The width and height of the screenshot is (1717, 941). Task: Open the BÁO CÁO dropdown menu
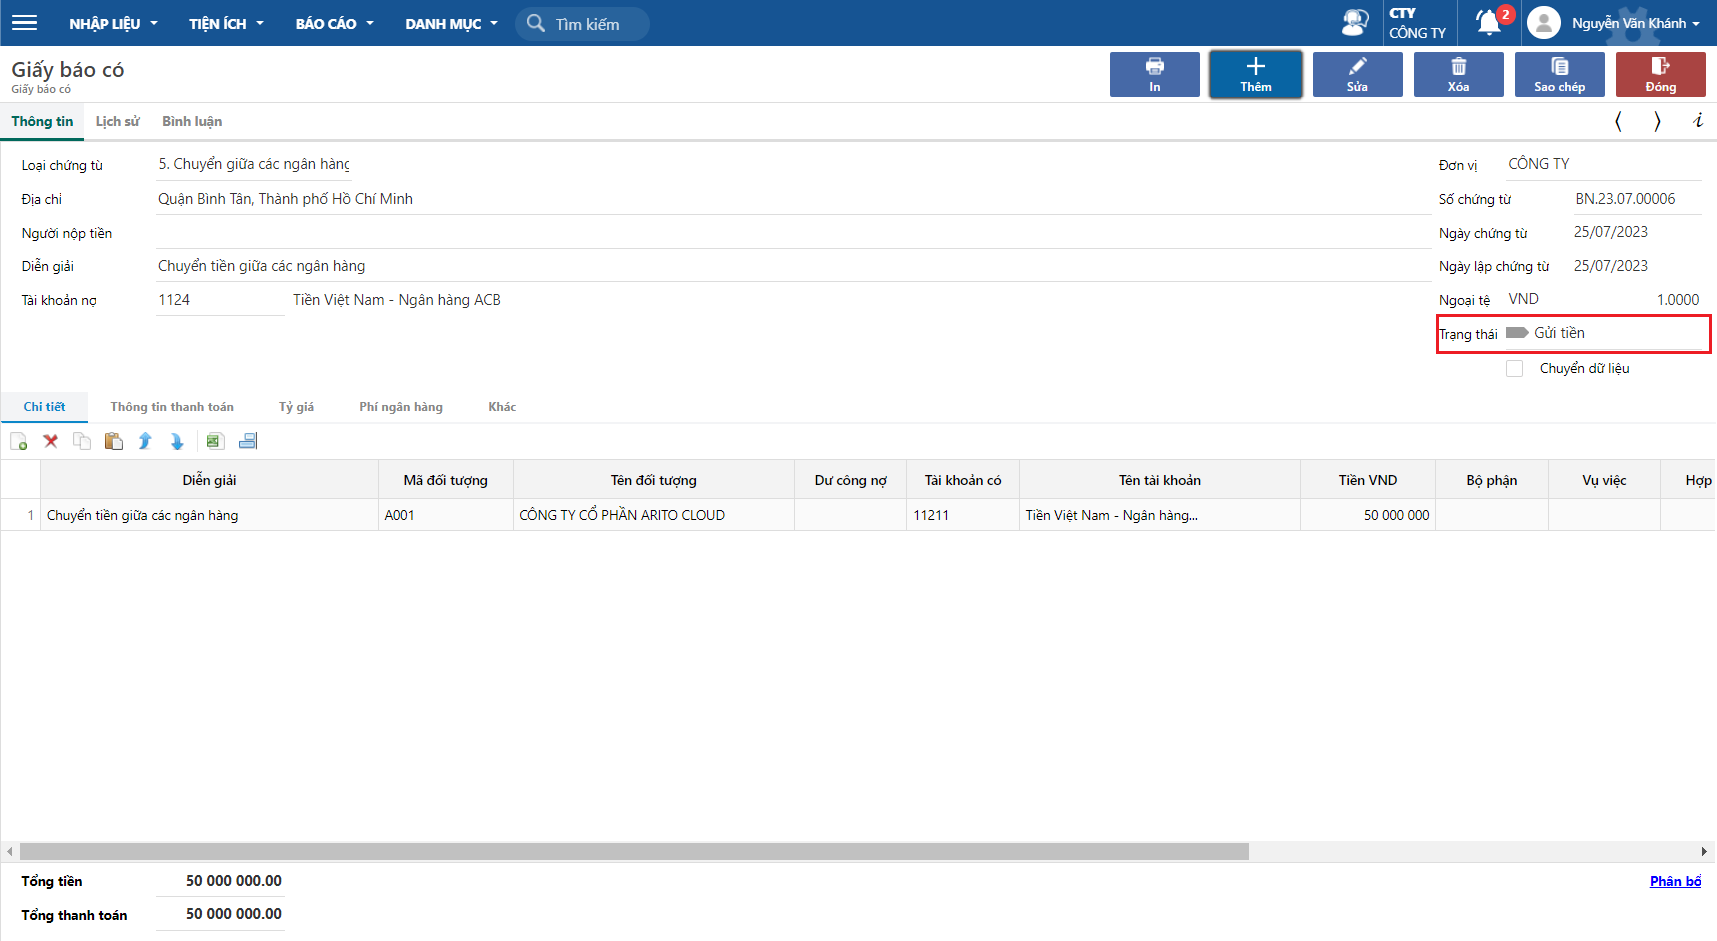coord(334,23)
